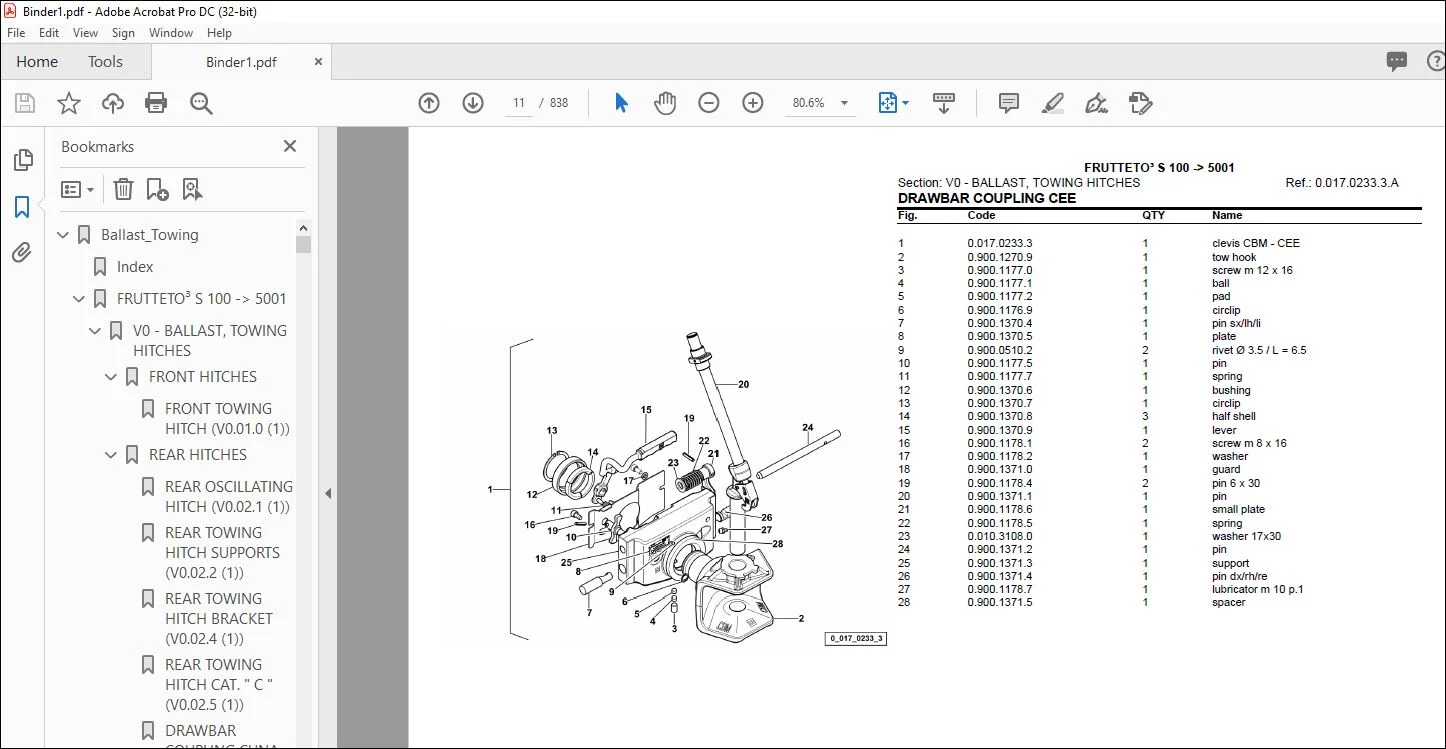The width and height of the screenshot is (1446, 749).
Task: Open REAR TOWING HITCH CAT. "C" bookmark
Action: point(219,685)
